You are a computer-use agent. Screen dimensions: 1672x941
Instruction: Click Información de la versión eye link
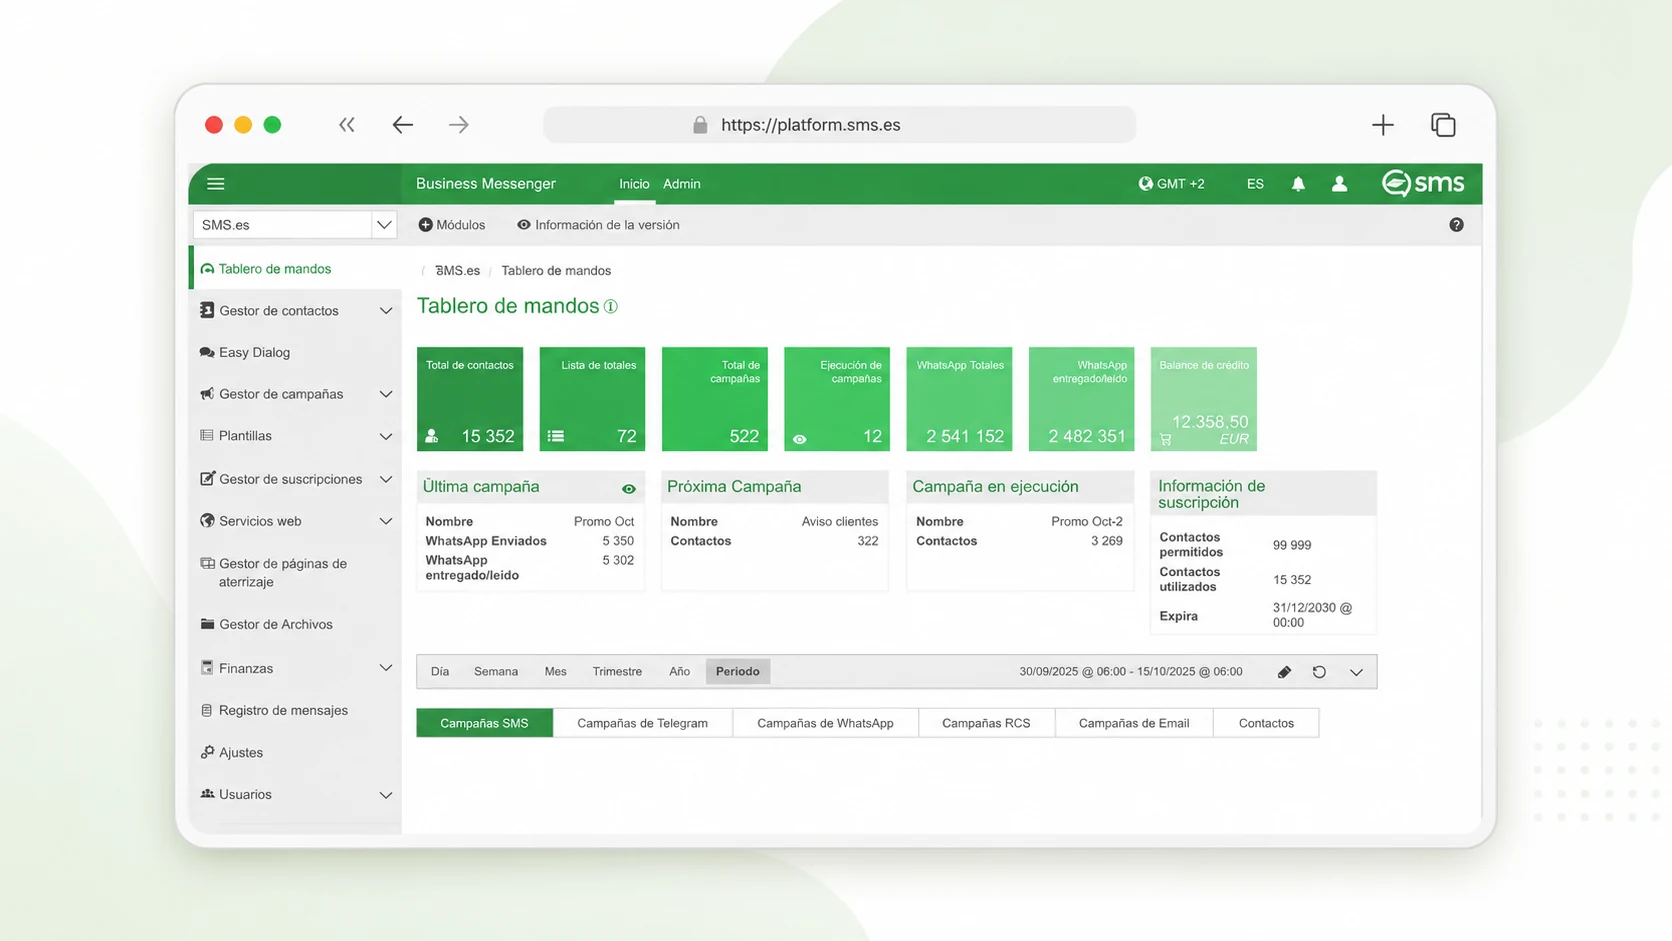pyautogui.click(x=598, y=225)
